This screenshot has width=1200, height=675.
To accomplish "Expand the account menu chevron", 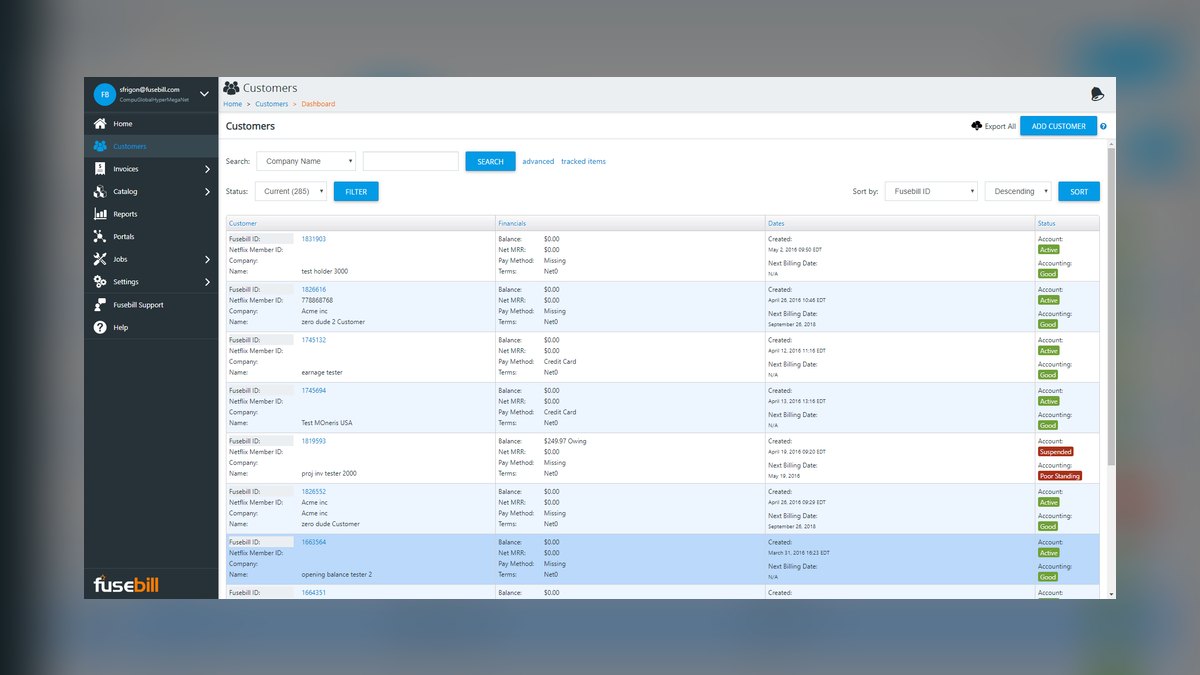I will click(x=204, y=94).
